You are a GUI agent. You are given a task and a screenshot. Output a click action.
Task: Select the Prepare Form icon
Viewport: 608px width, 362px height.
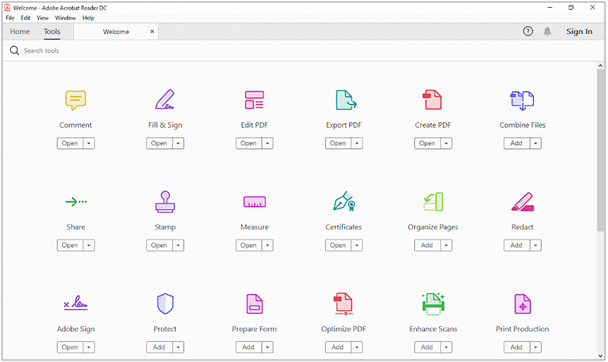(254, 304)
